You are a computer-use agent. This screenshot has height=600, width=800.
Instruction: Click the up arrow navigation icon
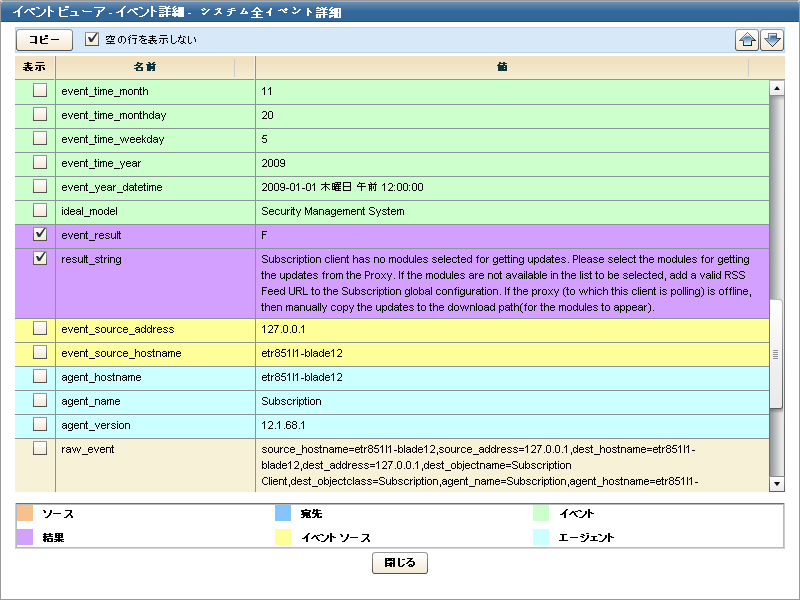click(747, 40)
